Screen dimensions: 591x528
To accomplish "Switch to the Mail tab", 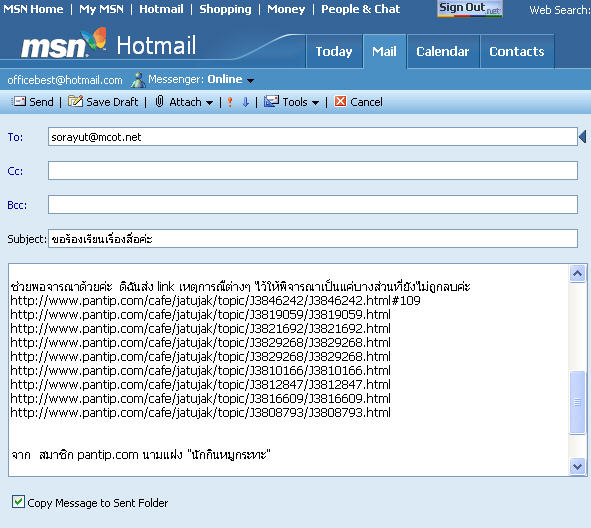I will 384,51.
